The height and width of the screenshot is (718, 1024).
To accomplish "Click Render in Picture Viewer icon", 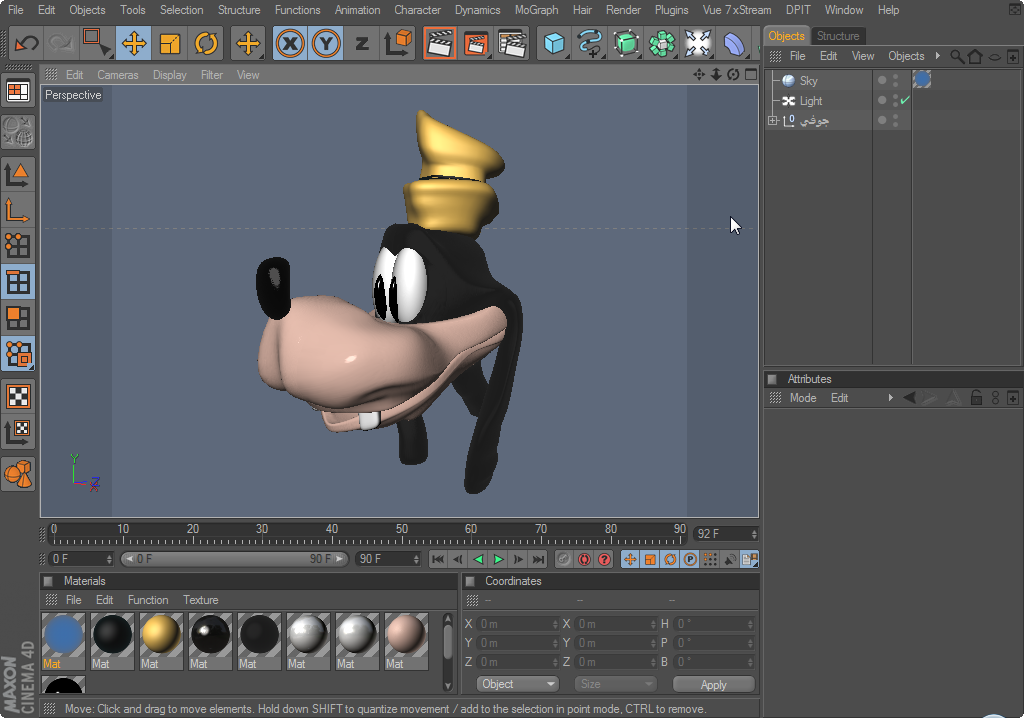I will coord(475,44).
